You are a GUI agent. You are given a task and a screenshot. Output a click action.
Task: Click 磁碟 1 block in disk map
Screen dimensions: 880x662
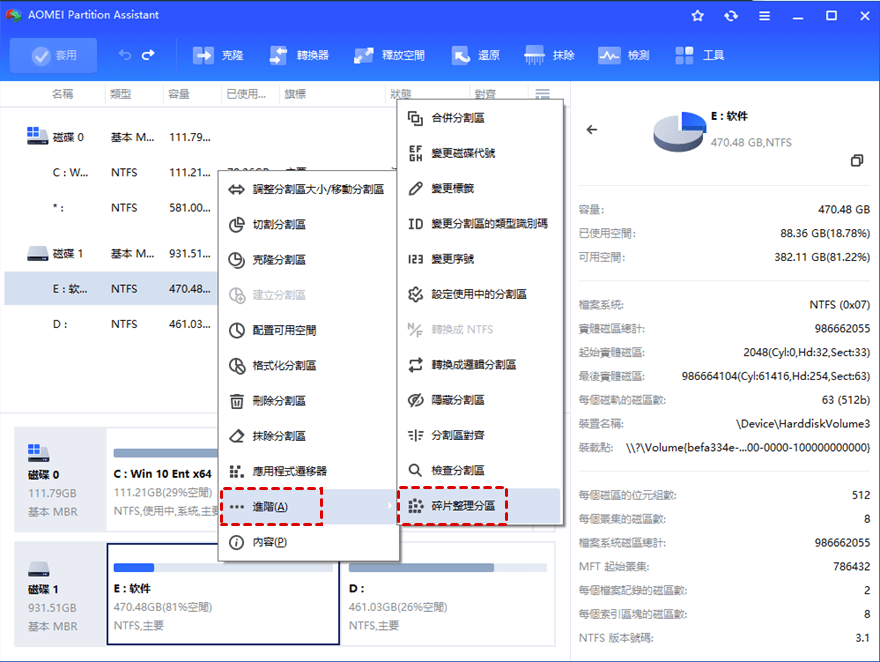59,594
